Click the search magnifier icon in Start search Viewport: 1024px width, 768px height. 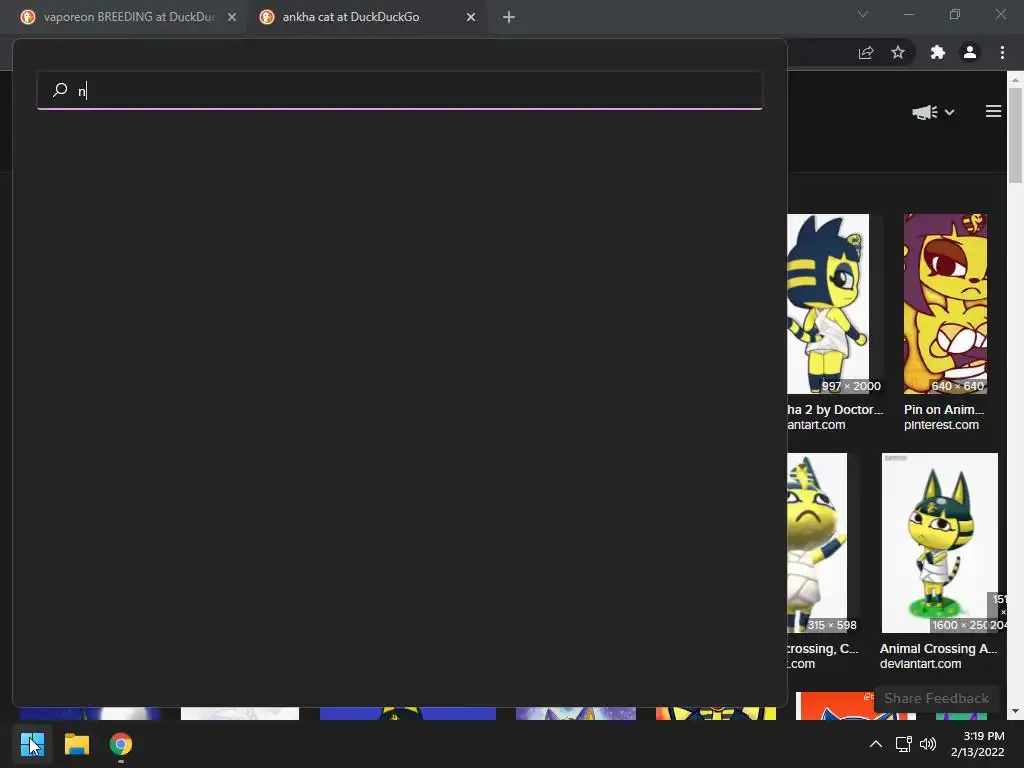coord(60,89)
